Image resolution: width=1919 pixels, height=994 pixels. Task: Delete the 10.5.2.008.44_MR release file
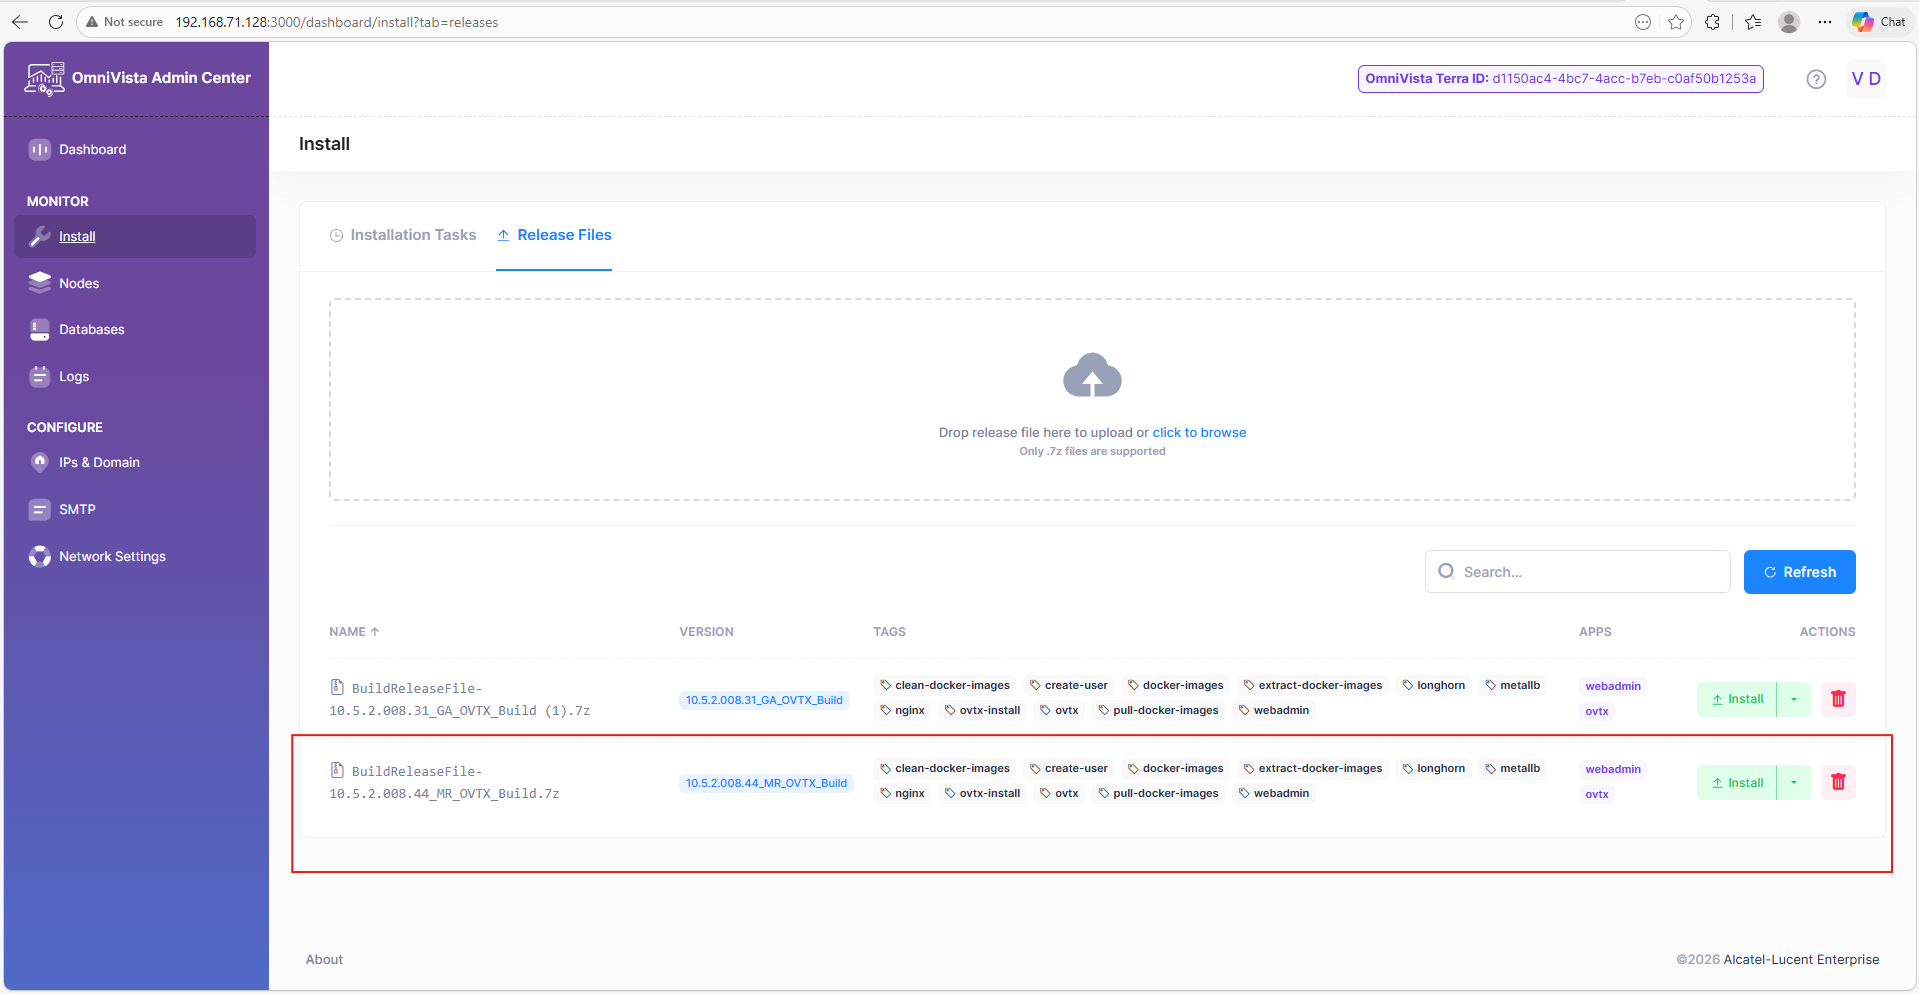[x=1838, y=782]
